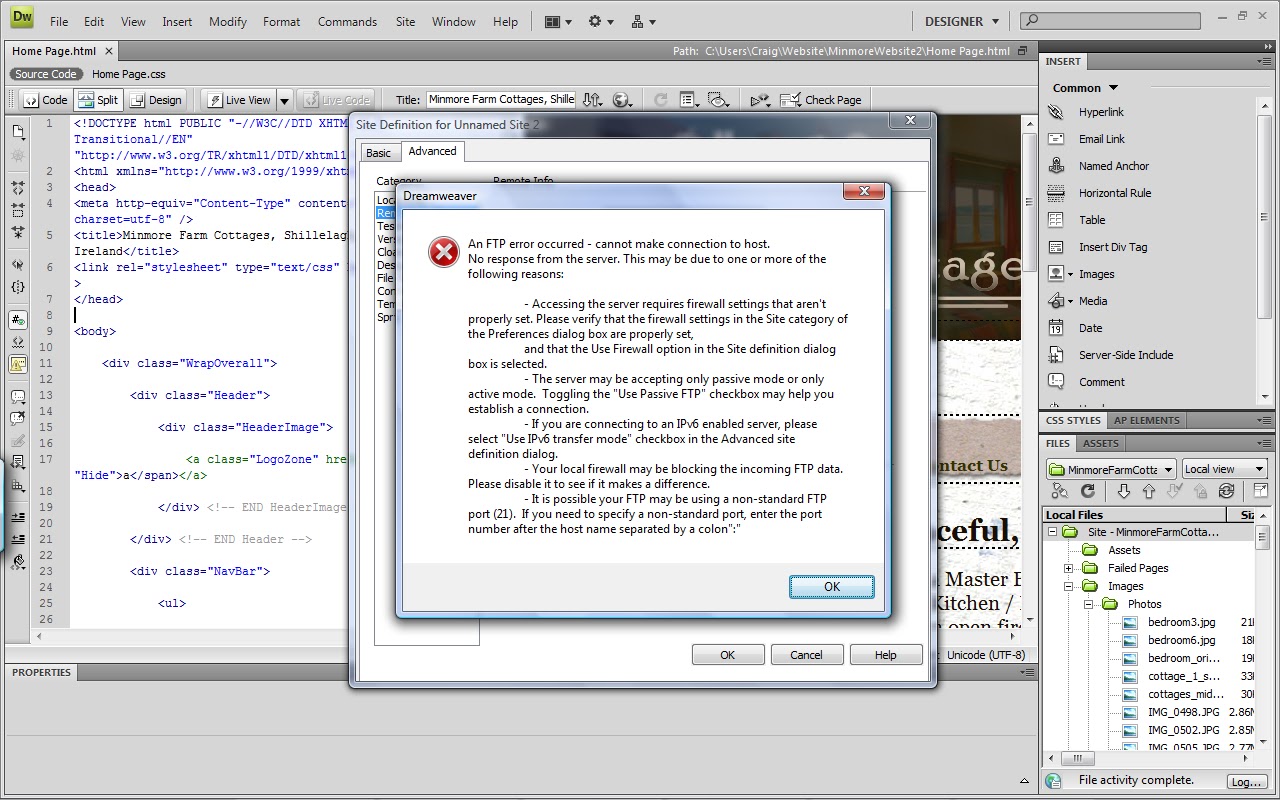Toggle Live View
Screen dimensions: 1280x800
[238, 100]
